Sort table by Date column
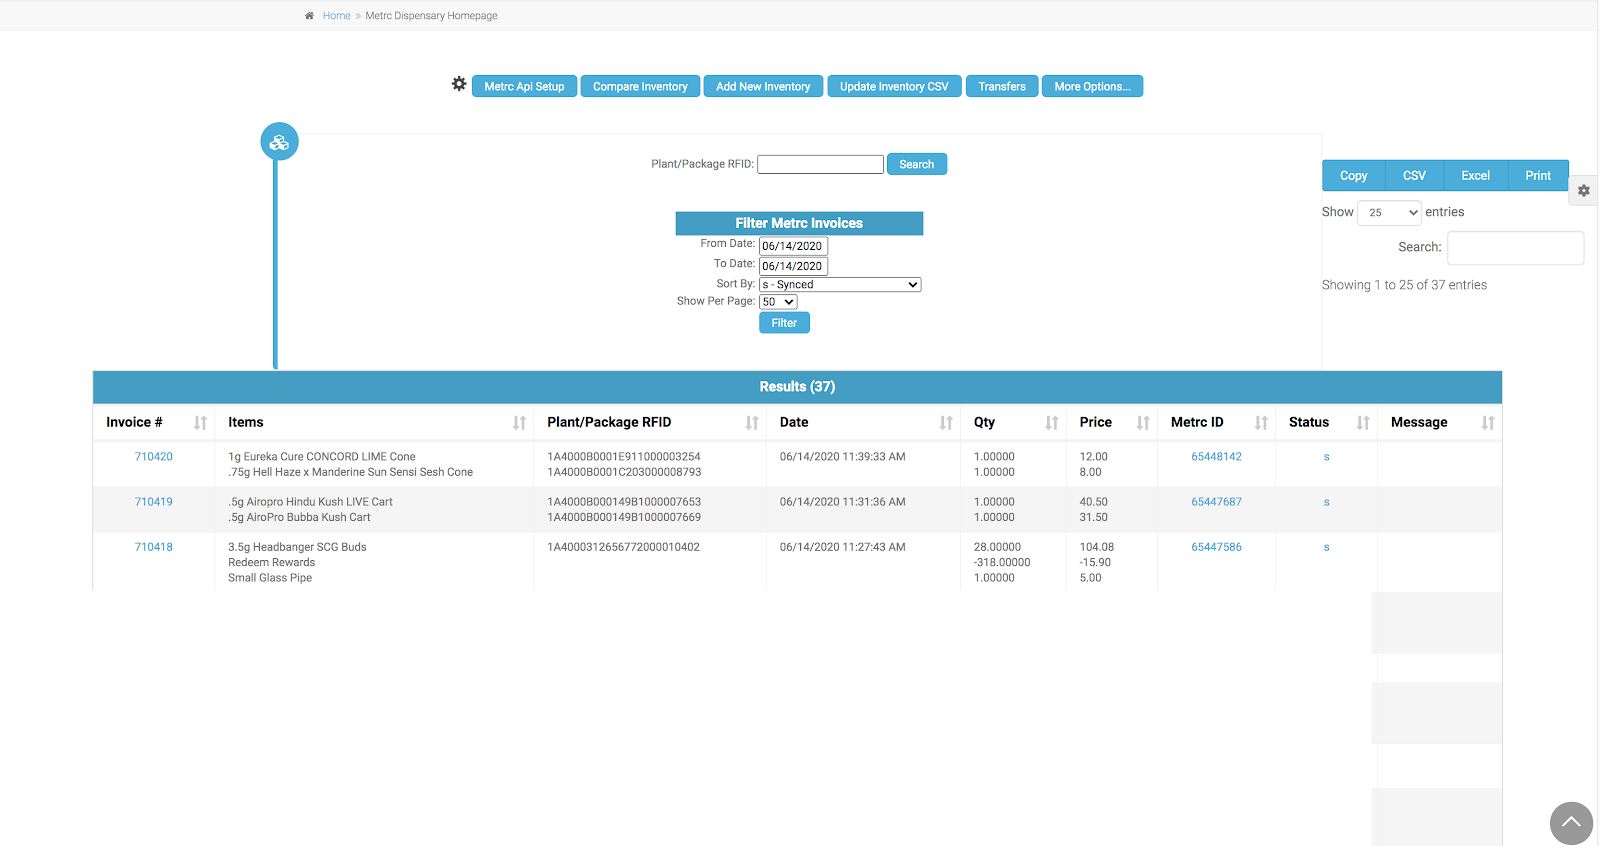The image size is (1600, 846). 946,423
